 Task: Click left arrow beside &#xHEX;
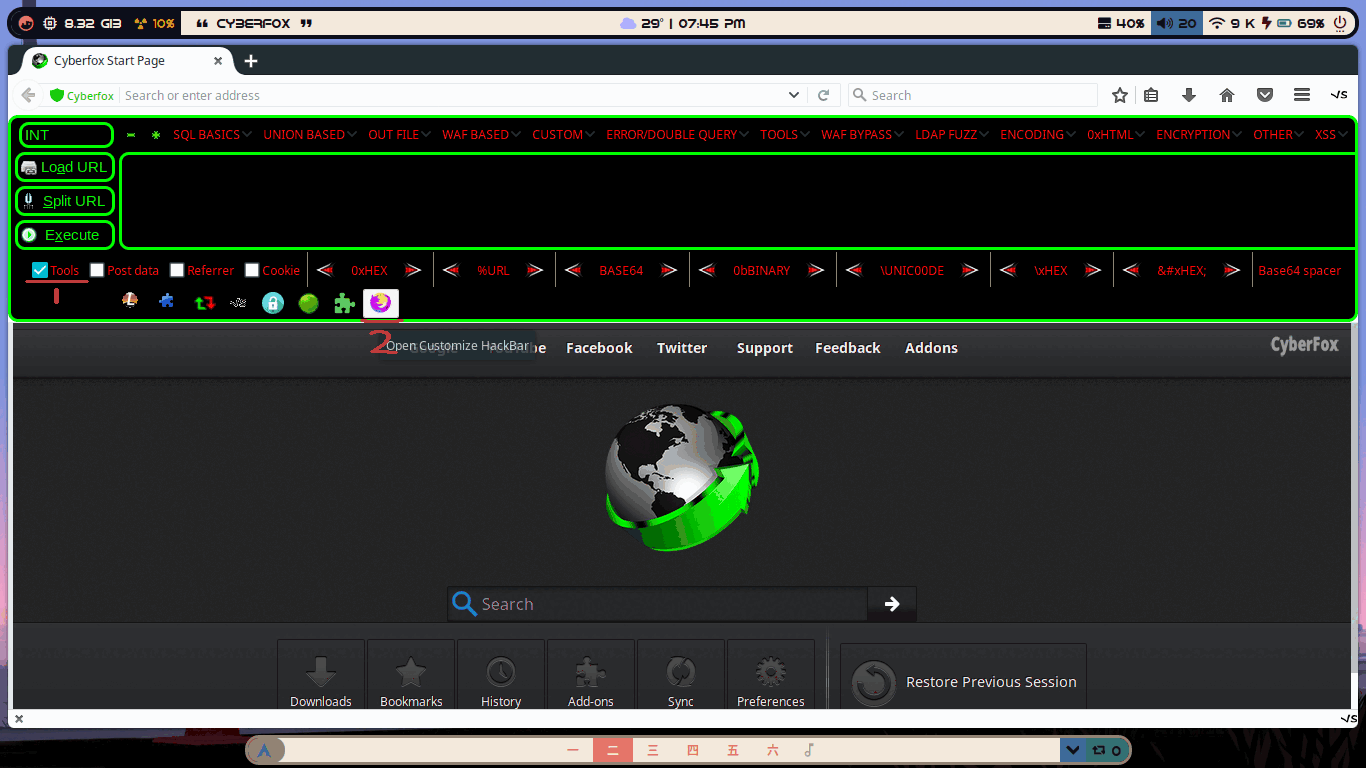[x=1131, y=270]
